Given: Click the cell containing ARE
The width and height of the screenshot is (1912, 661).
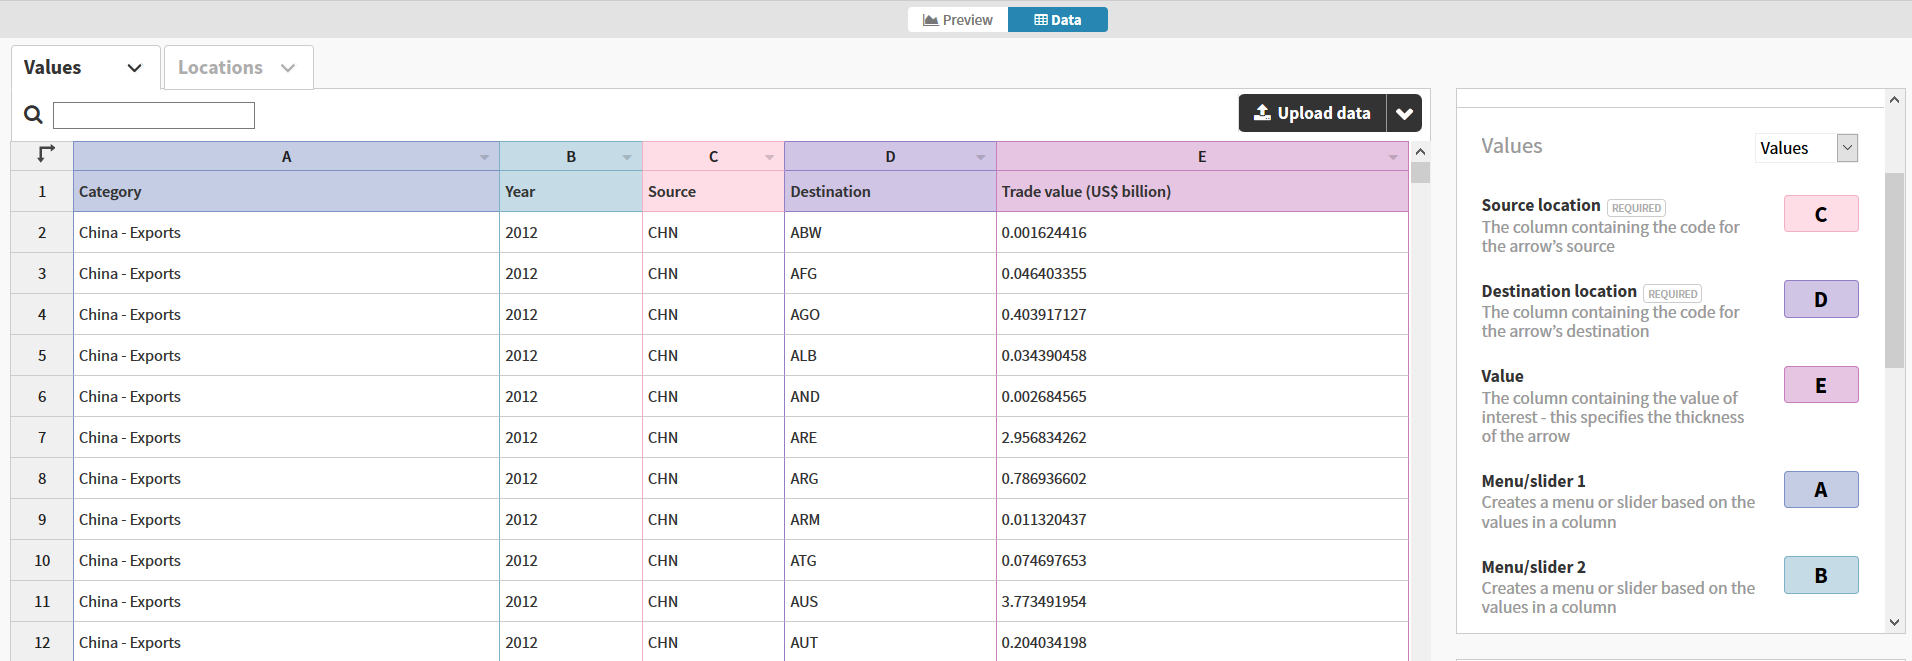Looking at the screenshot, I should [x=890, y=437].
